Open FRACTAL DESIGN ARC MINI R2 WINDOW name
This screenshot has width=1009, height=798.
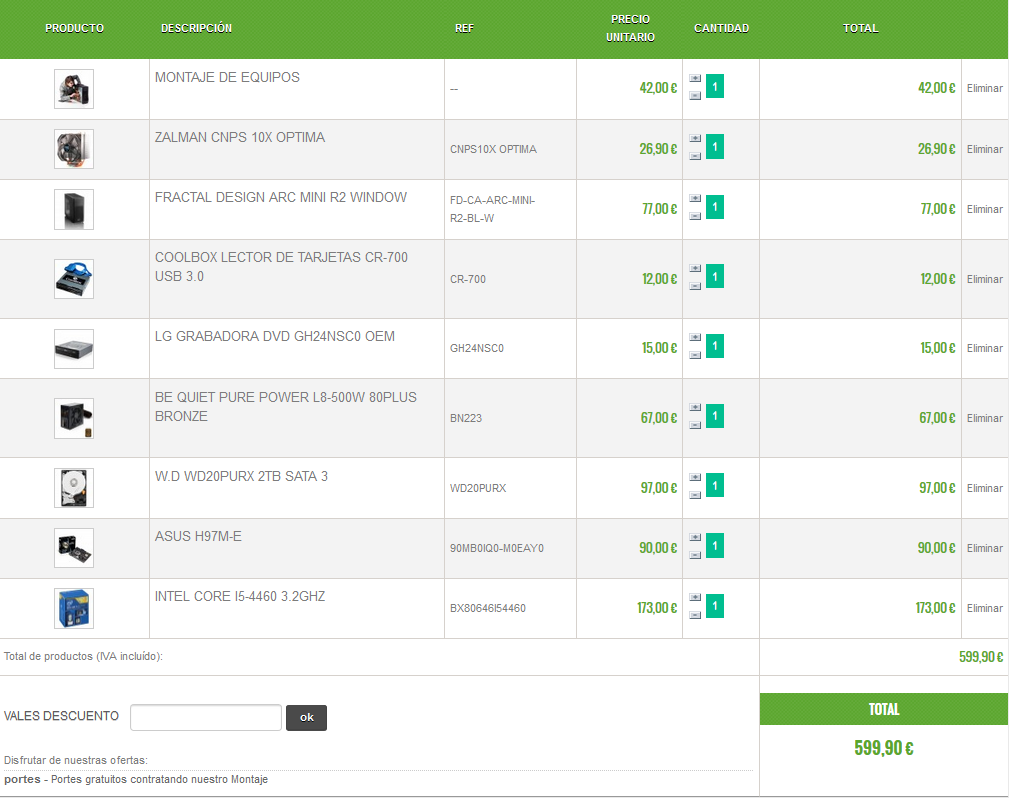pos(281,197)
